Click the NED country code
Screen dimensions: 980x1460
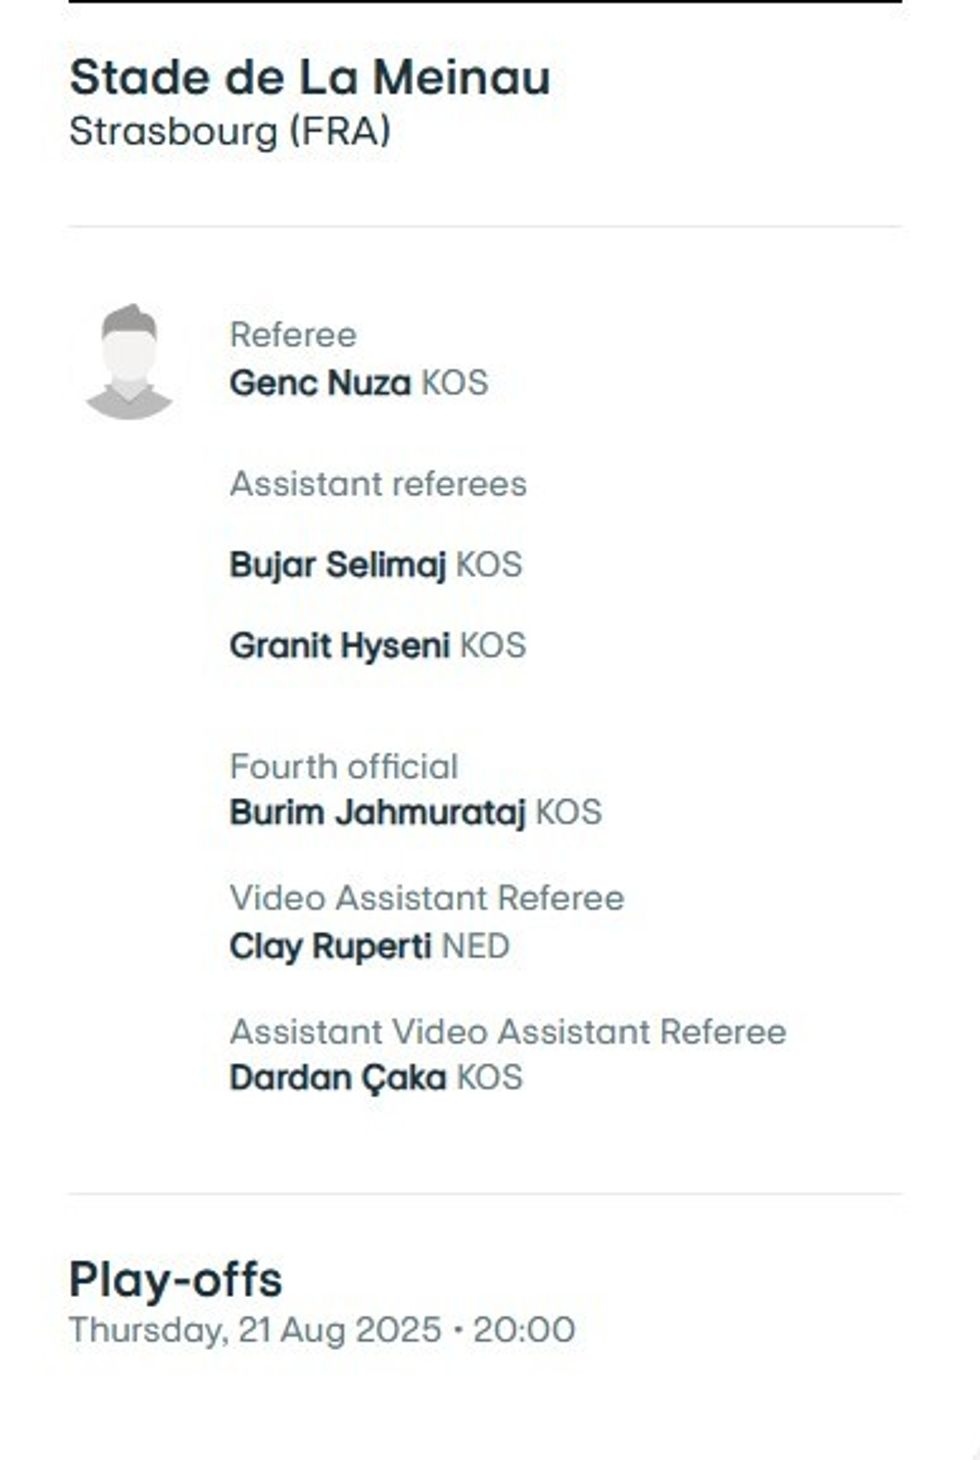tap(476, 946)
